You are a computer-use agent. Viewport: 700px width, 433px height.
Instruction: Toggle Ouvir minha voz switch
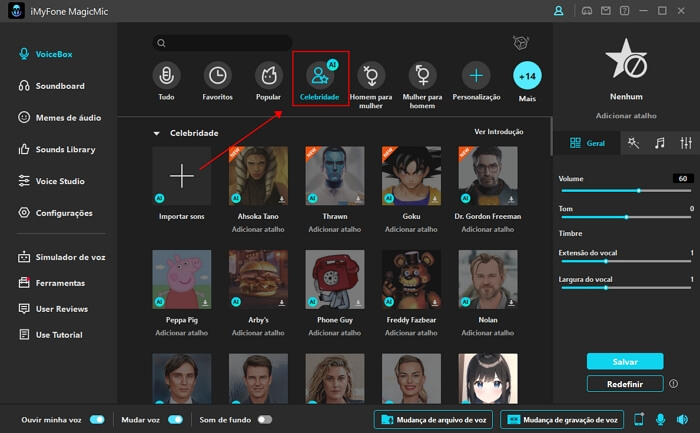point(97,420)
